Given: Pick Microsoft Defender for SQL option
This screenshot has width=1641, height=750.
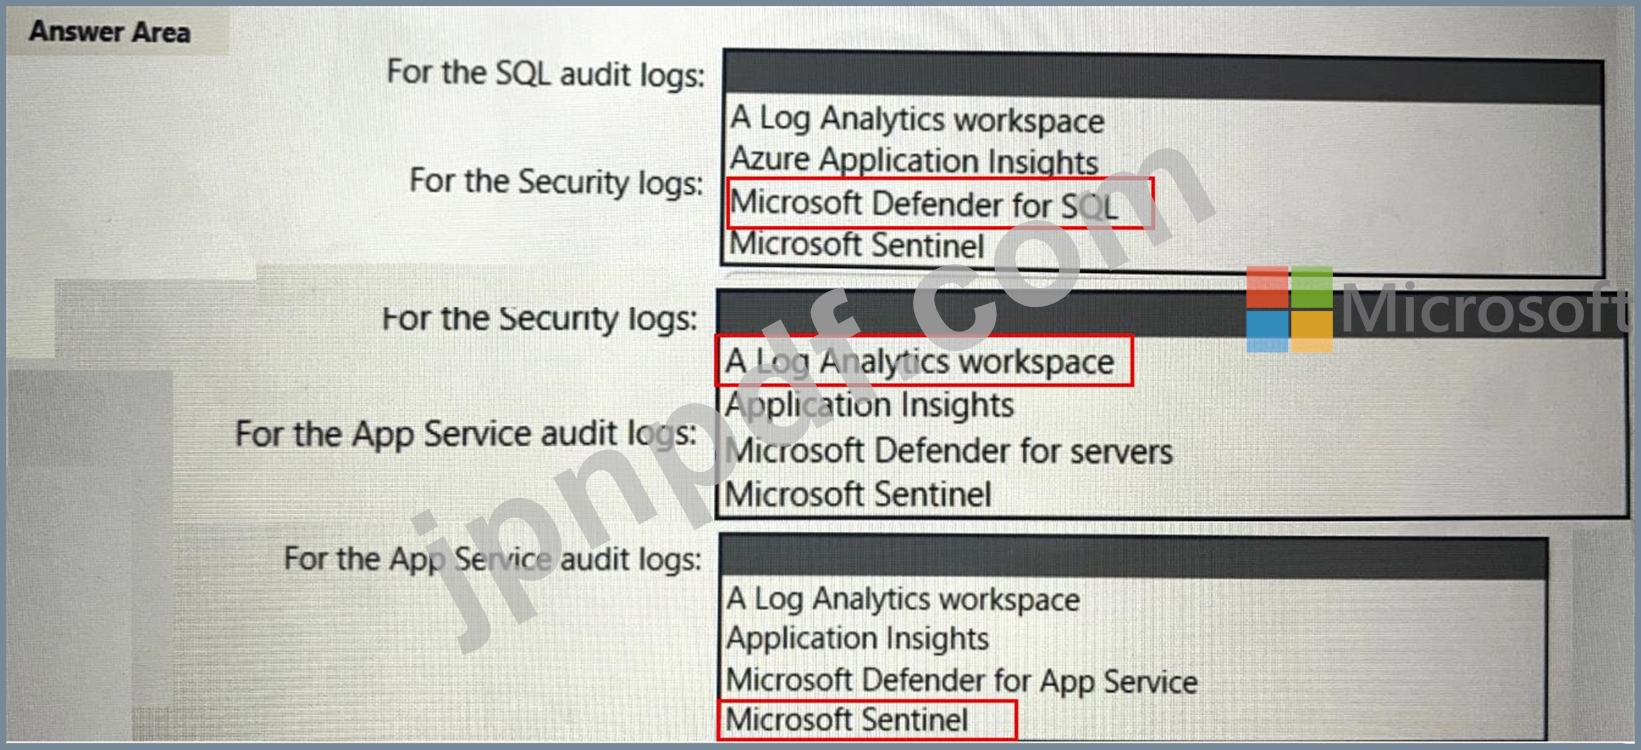Looking at the screenshot, I should [x=924, y=204].
